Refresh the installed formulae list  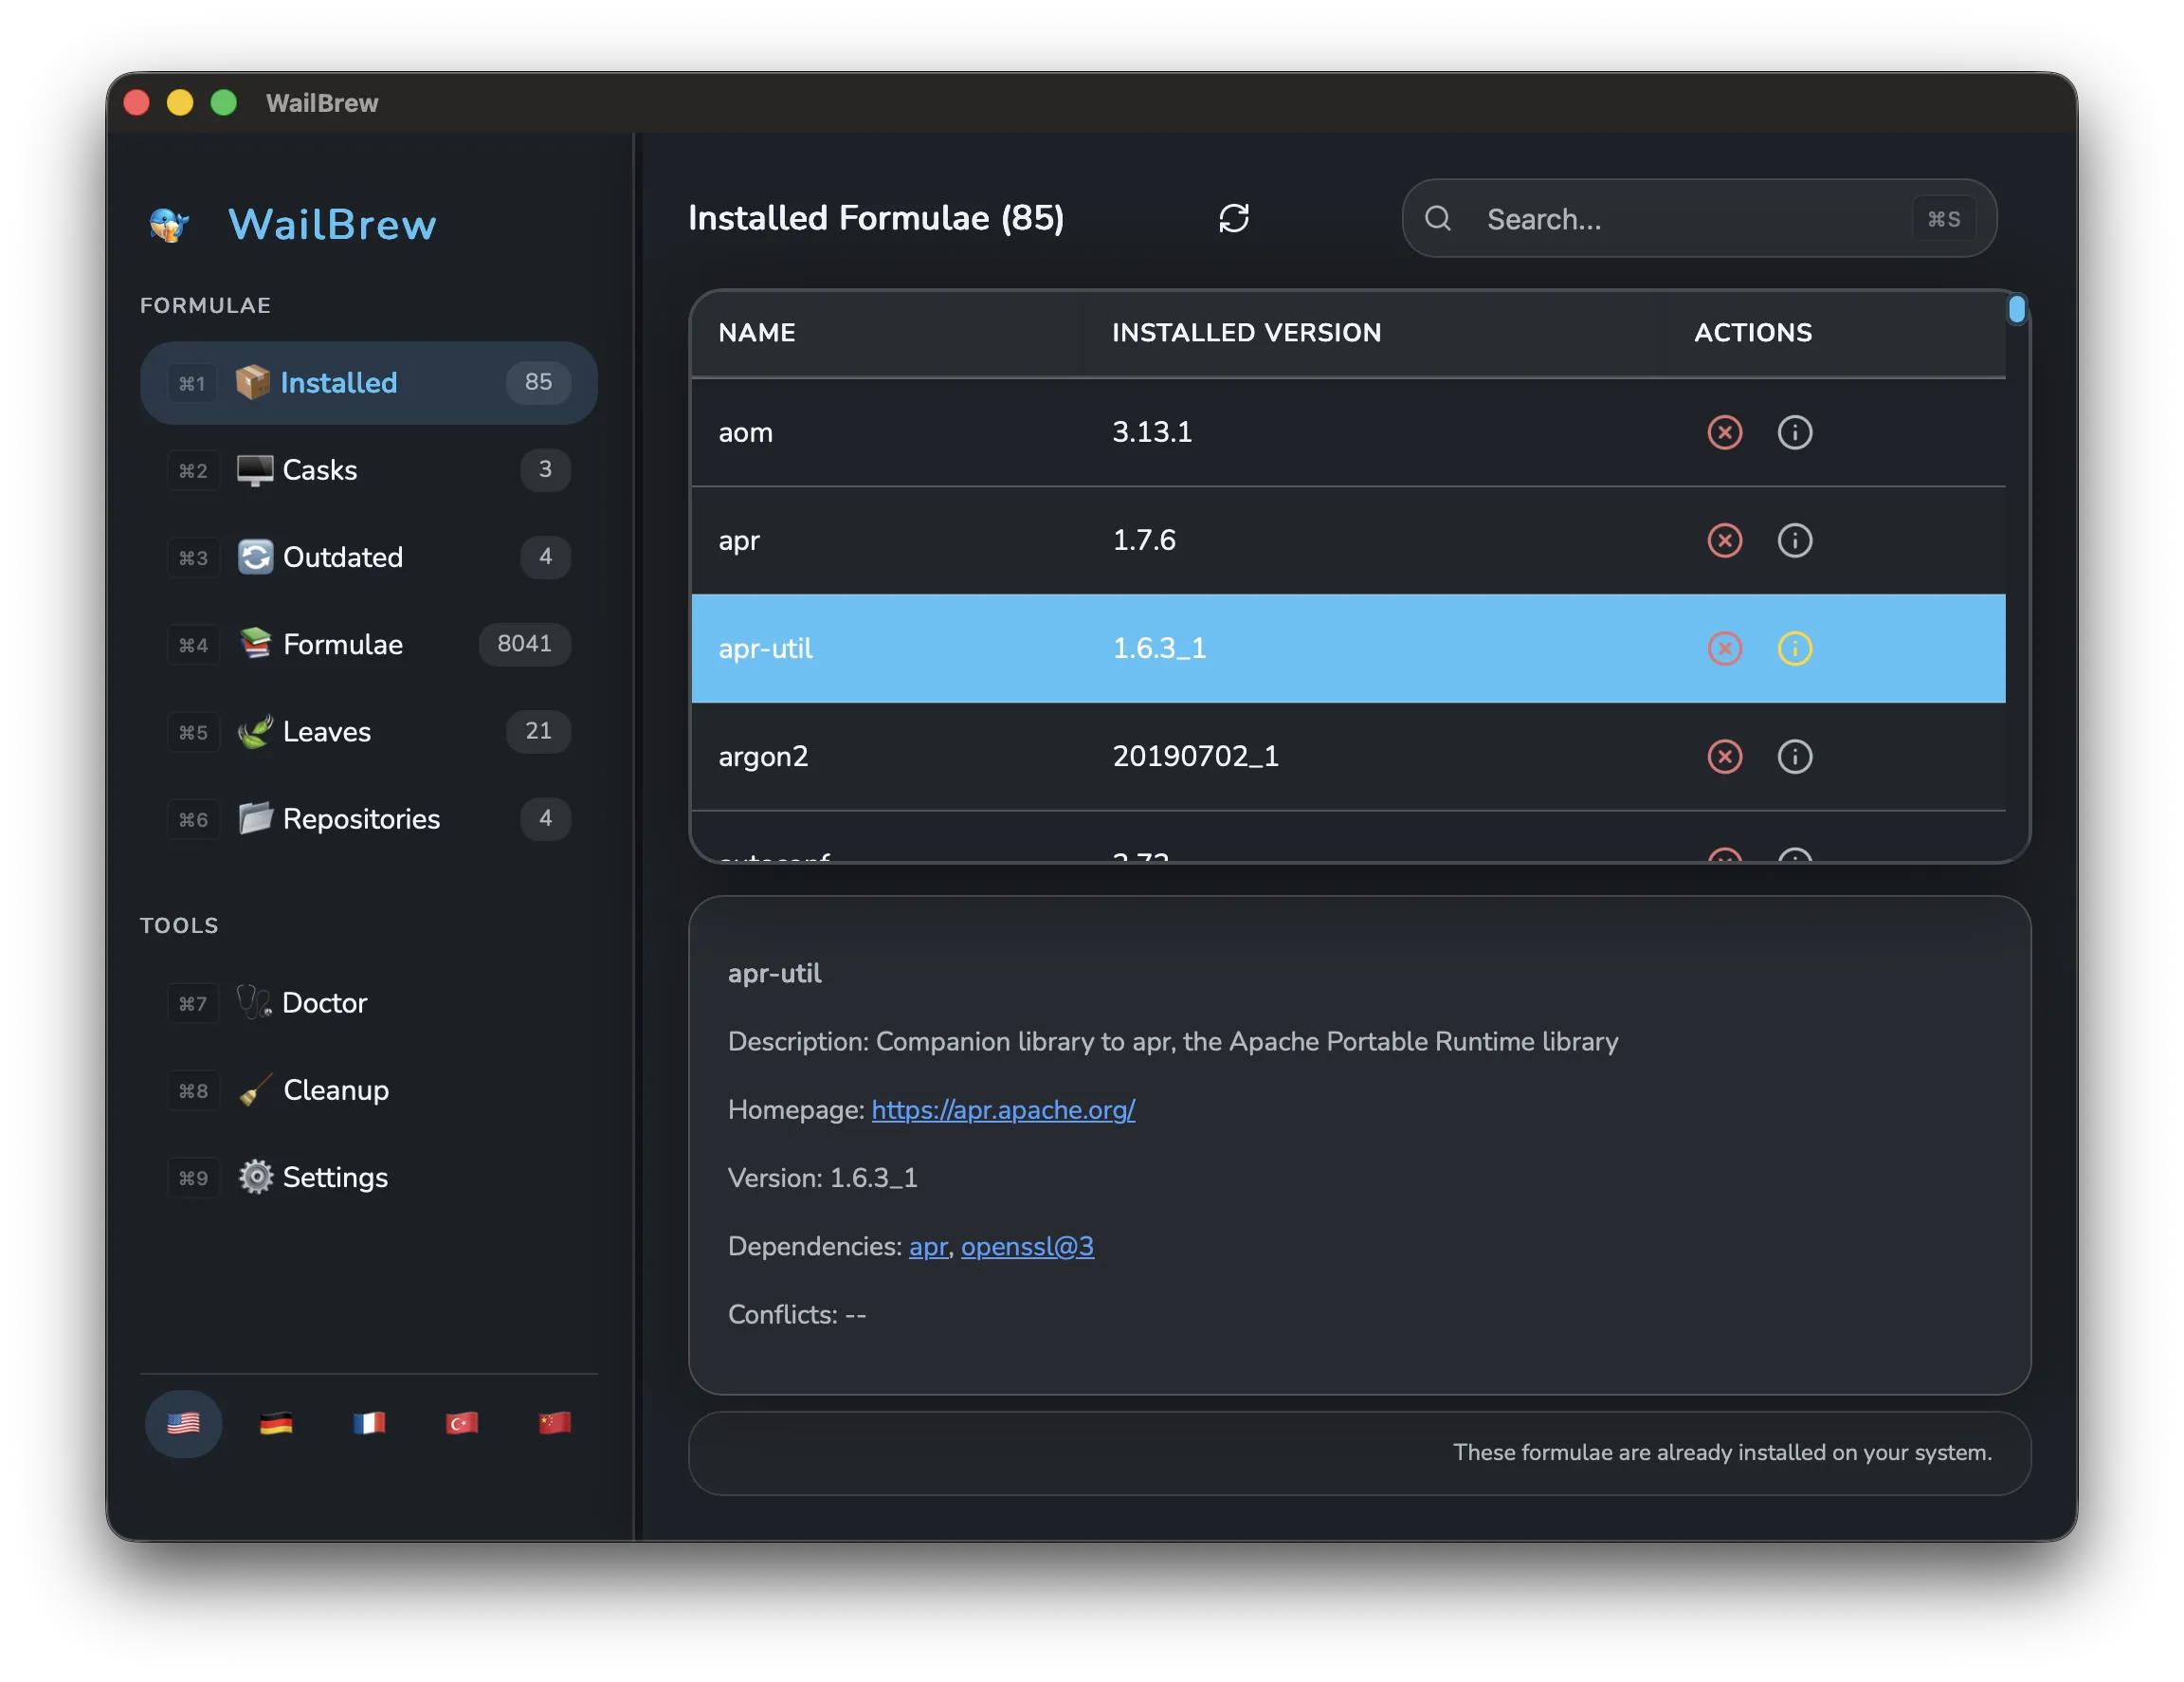(x=1235, y=218)
